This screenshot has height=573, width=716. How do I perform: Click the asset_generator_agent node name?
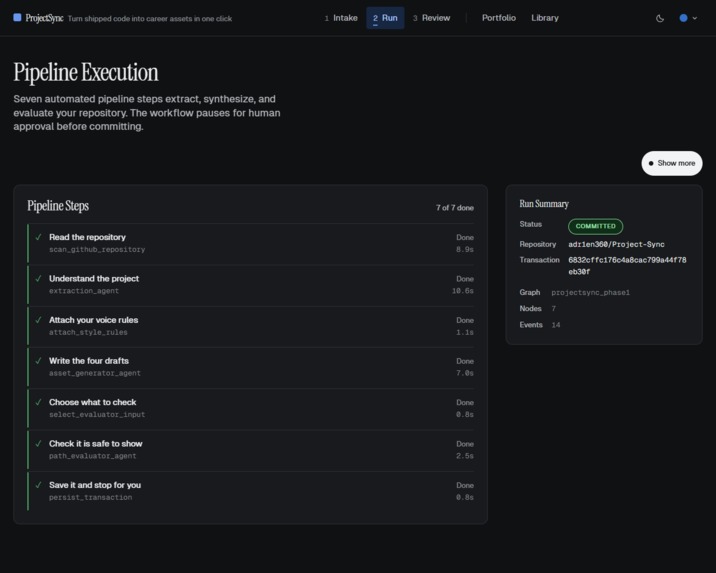pos(95,373)
